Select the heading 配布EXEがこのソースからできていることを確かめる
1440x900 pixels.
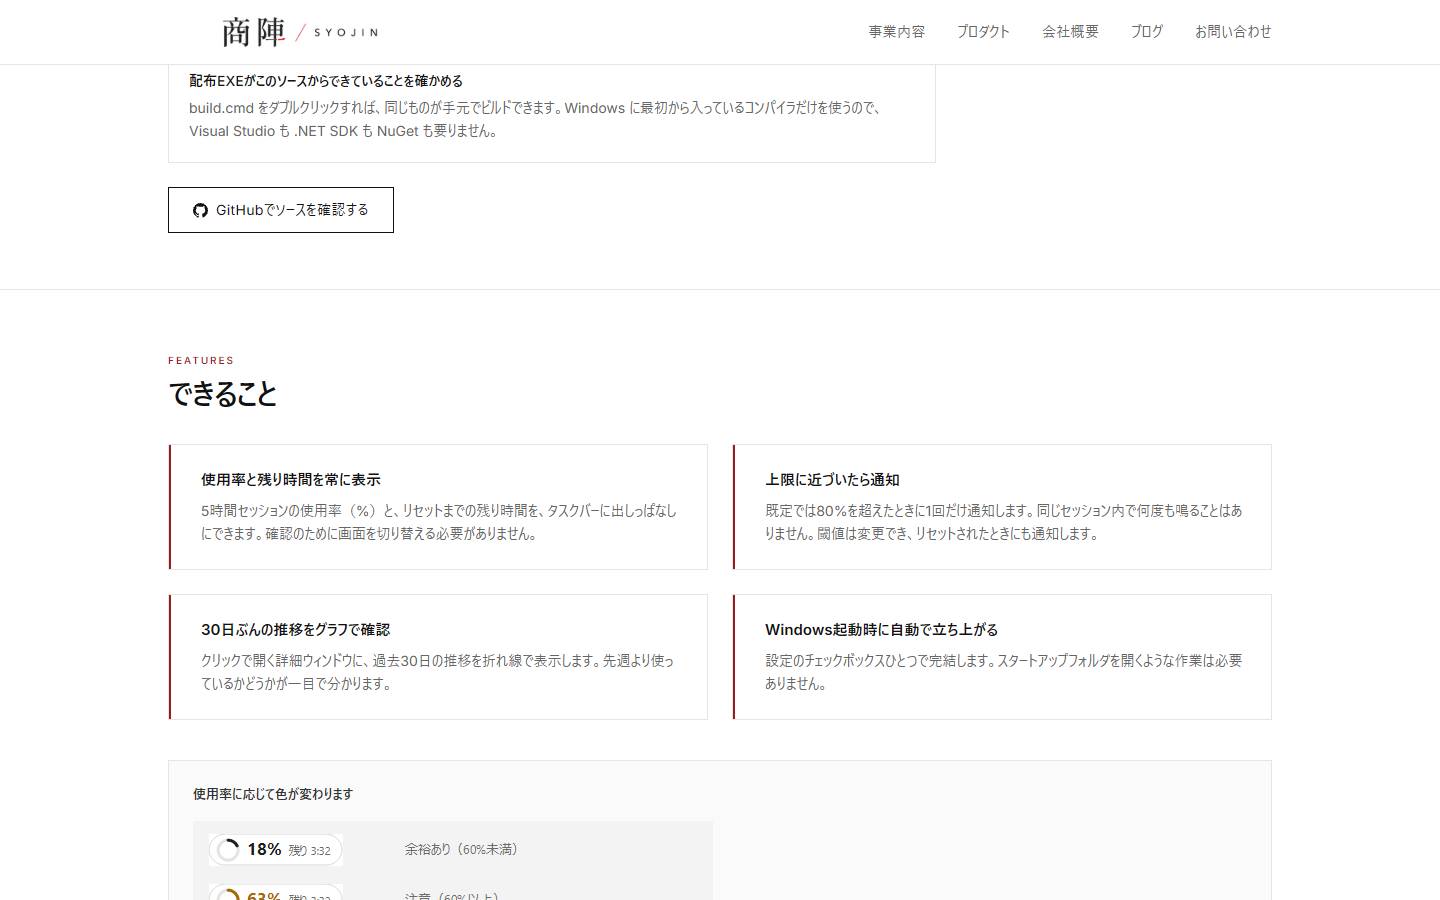326,81
